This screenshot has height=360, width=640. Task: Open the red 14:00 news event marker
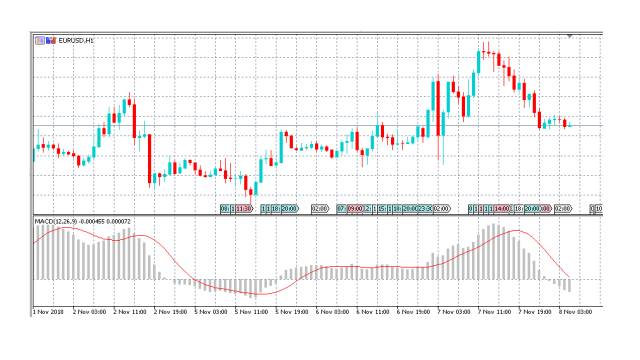tap(502, 209)
